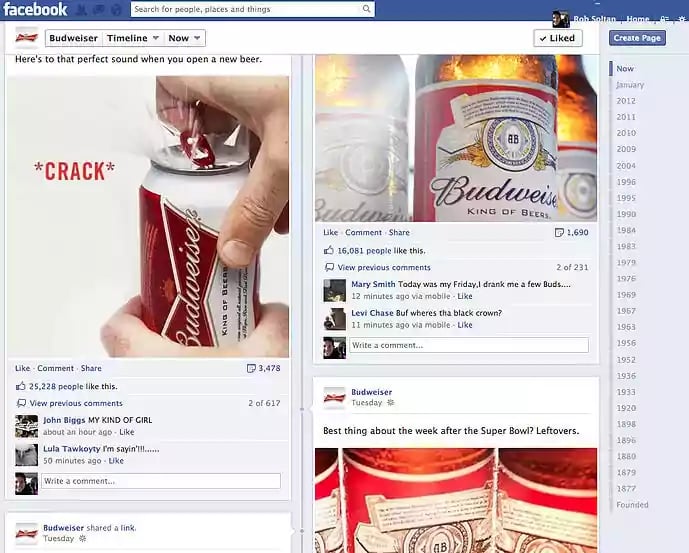Comment on the CRACK can post
Viewport: 689px width, 553px height.
[55, 368]
